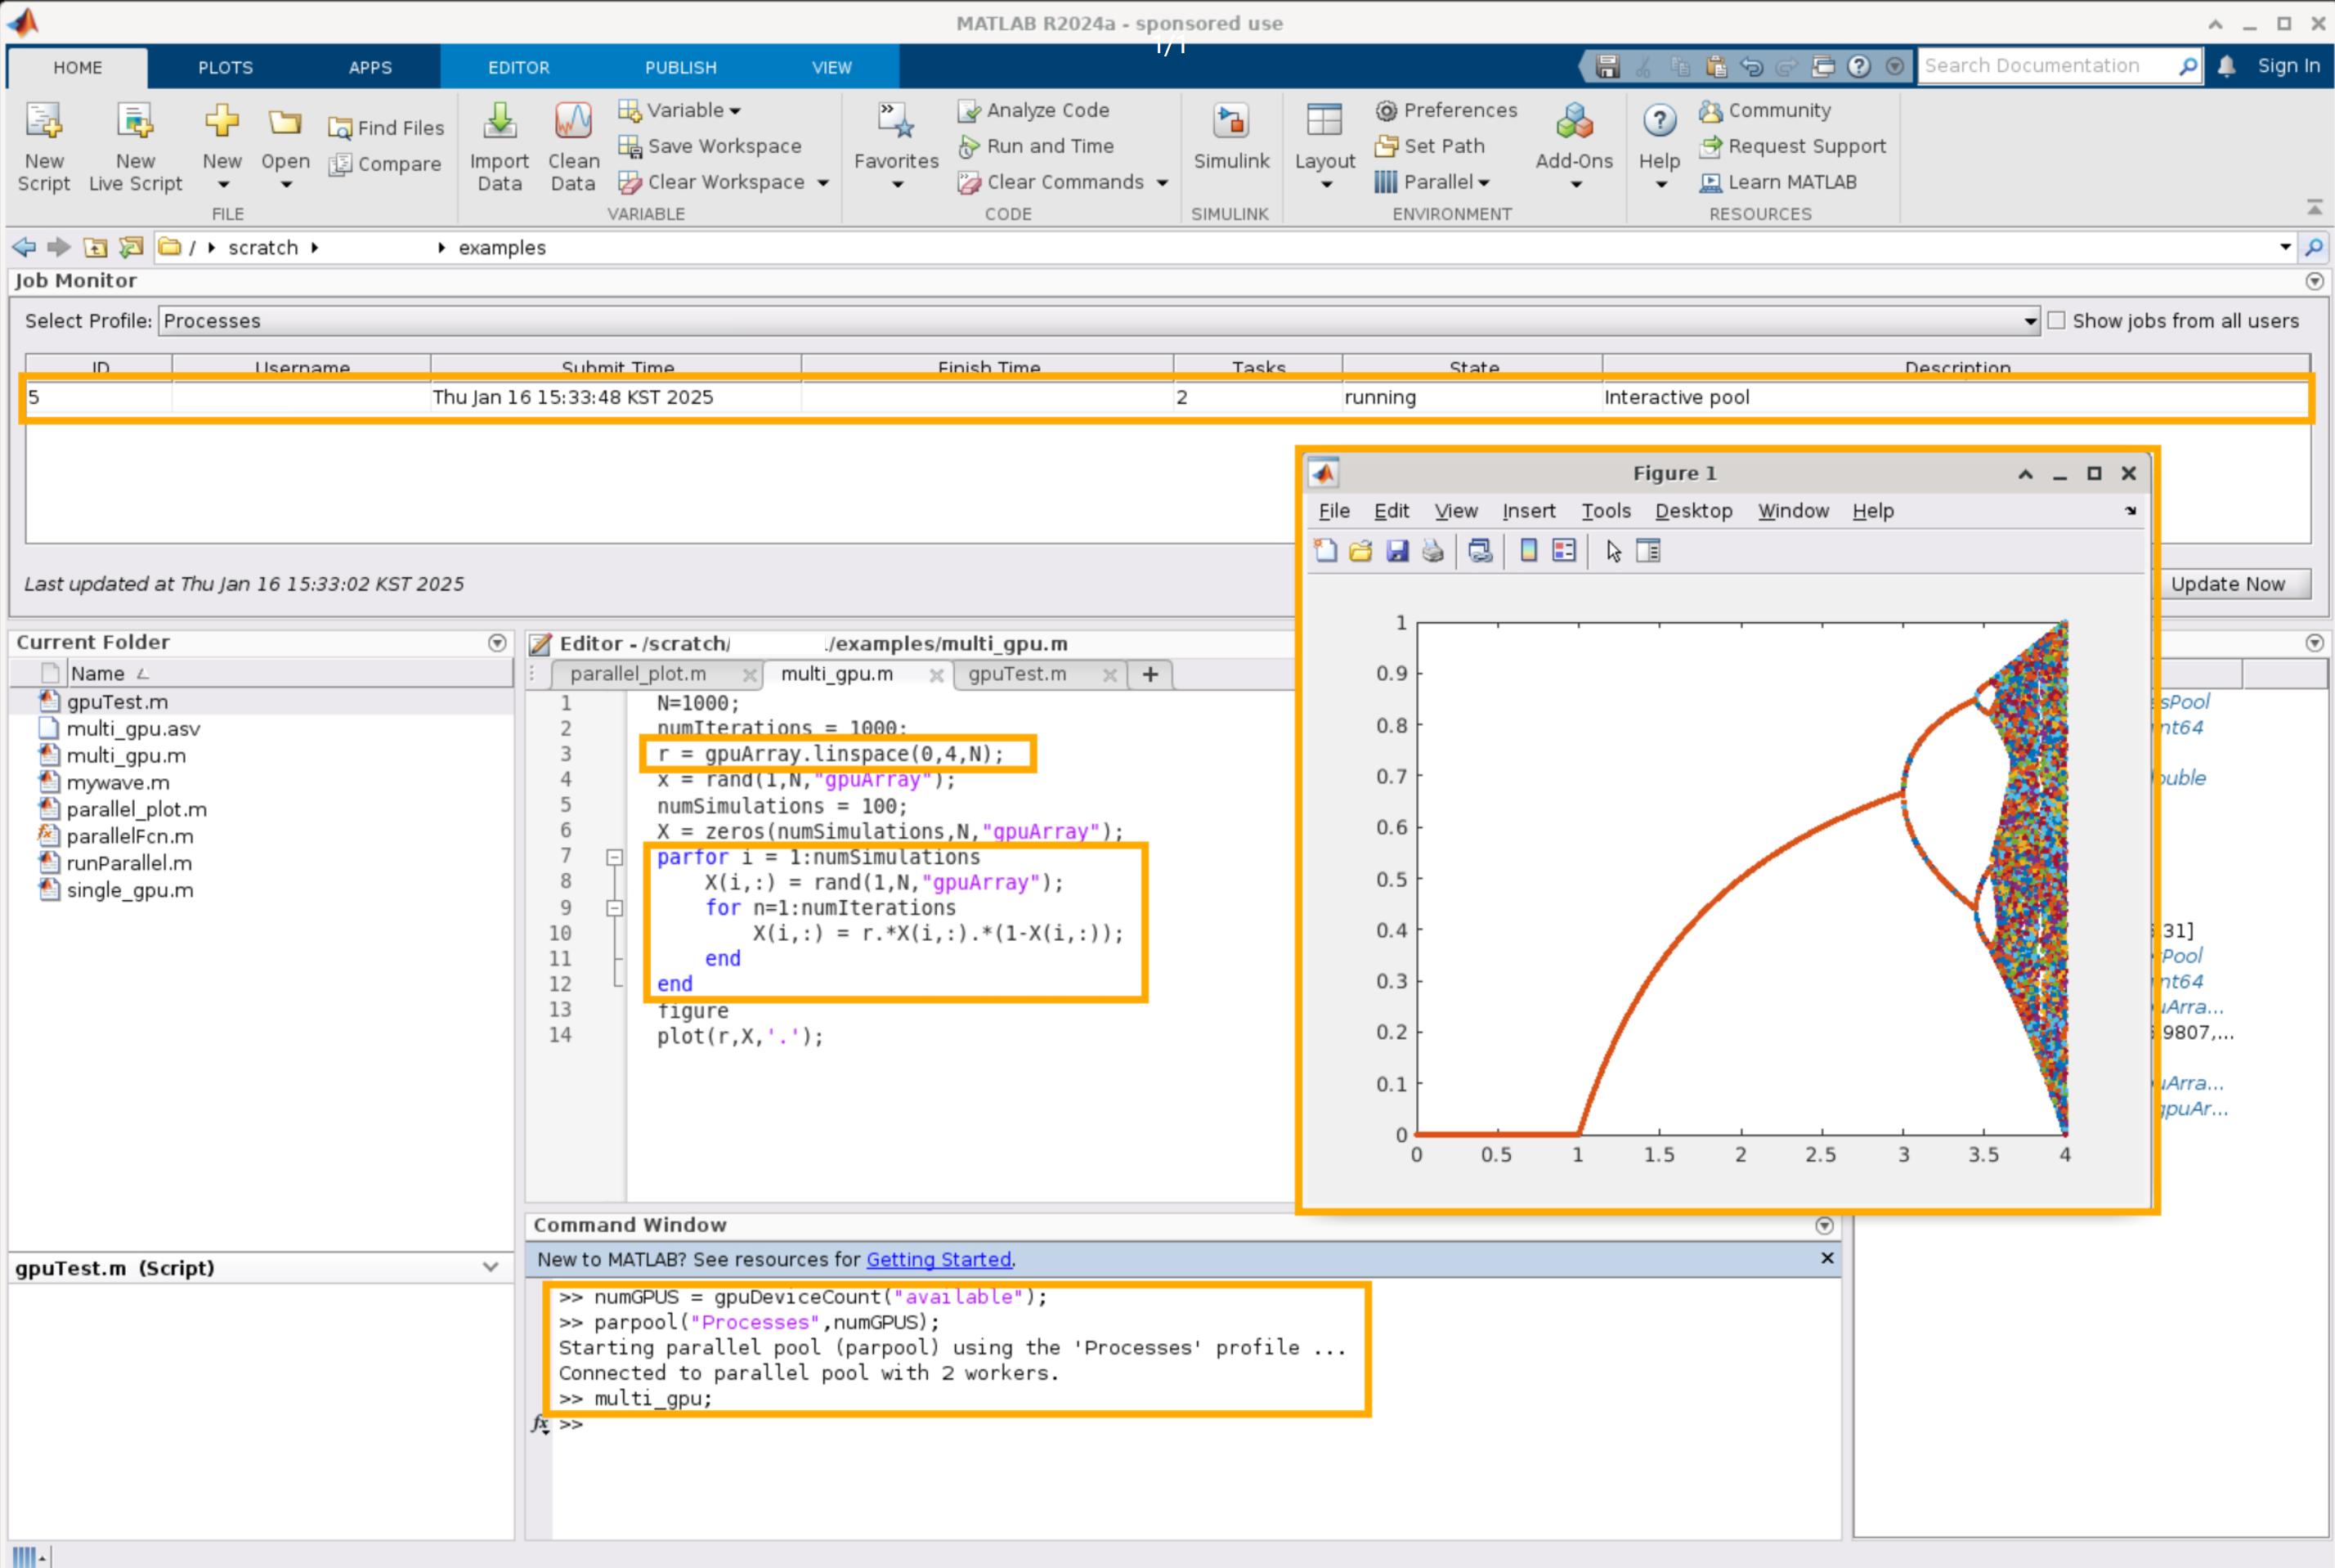Open Learn MATLAB
Image resolution: width=2335 pixels, height=1568 pixels.
pyautogui.click(x=1778, y=182)
